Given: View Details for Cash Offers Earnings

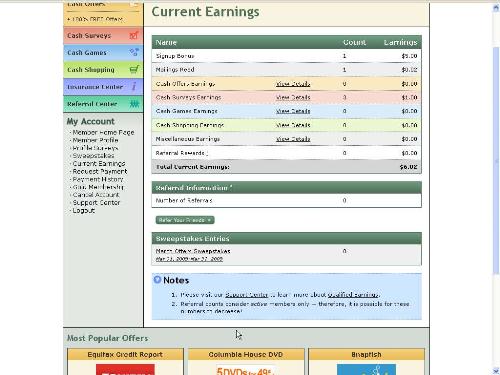Looking at the screenshot, I should coord(293,84).
